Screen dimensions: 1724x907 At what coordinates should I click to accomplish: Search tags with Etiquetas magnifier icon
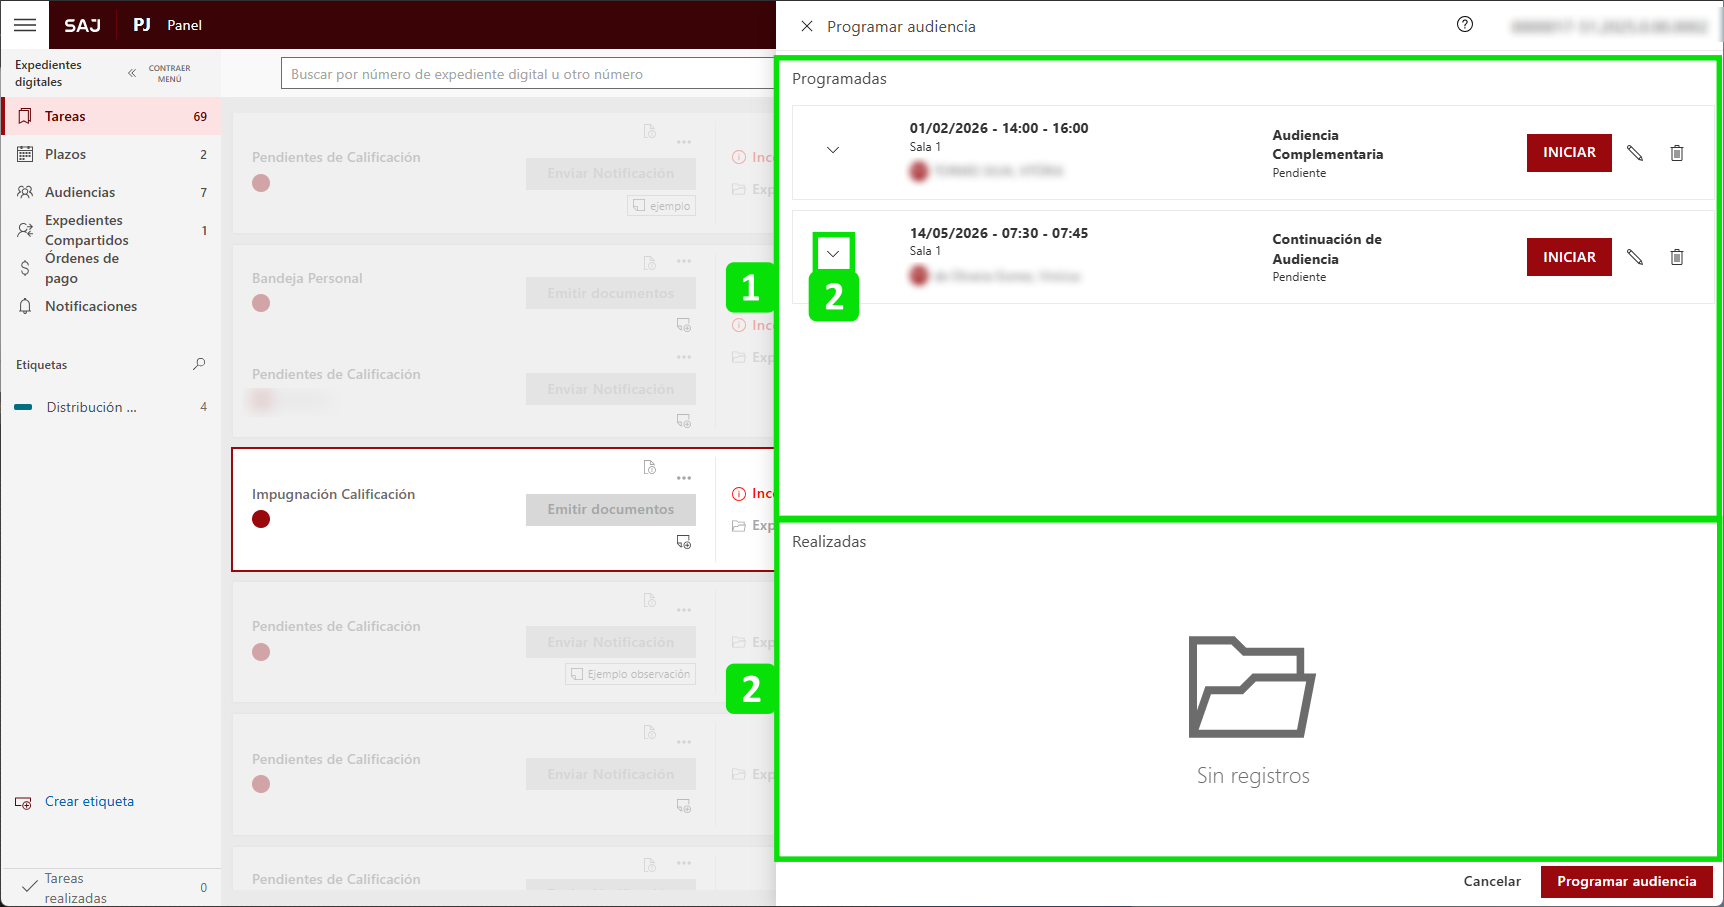pos(199,364)
